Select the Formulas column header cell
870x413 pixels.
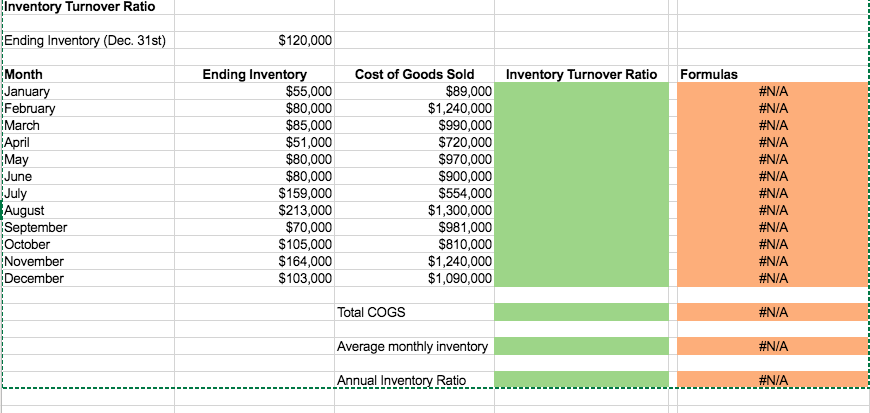(x=773, y=74)
